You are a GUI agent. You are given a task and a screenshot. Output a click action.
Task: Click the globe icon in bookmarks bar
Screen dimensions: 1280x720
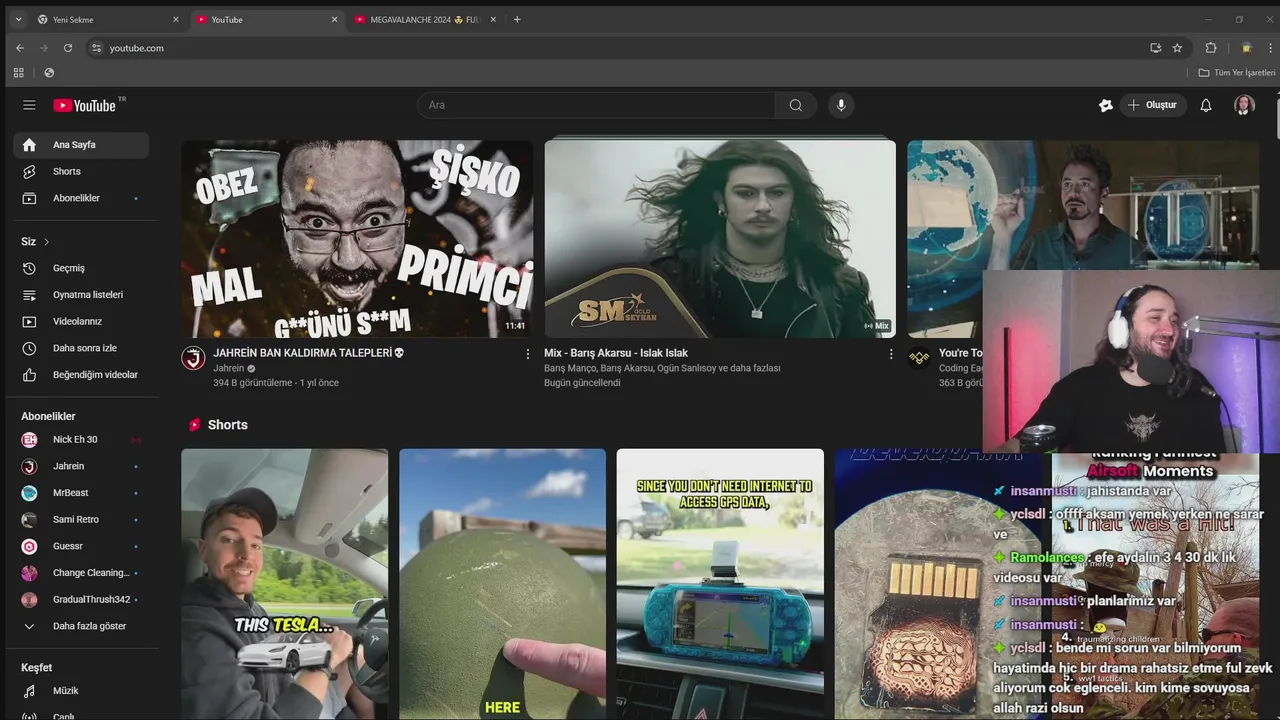[x=49, y=73]
